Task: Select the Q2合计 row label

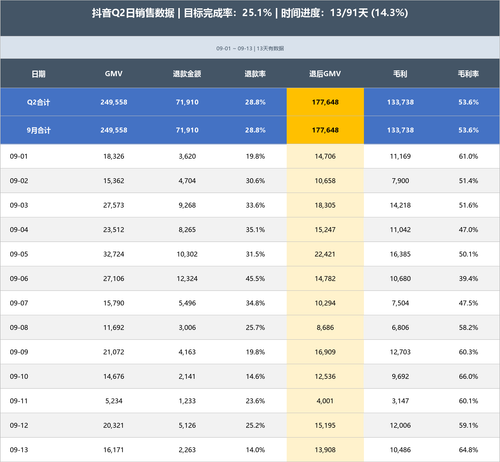Action: [38, 102]
